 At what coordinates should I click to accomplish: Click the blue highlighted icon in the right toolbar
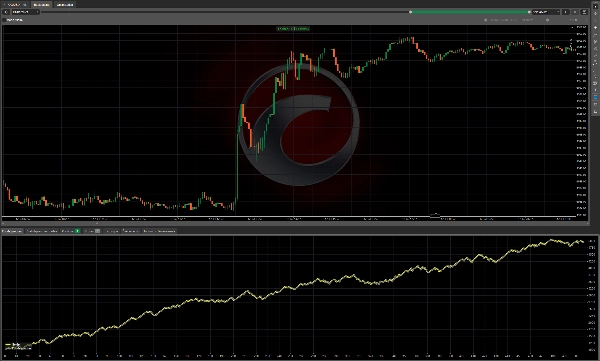coord(595,97)
